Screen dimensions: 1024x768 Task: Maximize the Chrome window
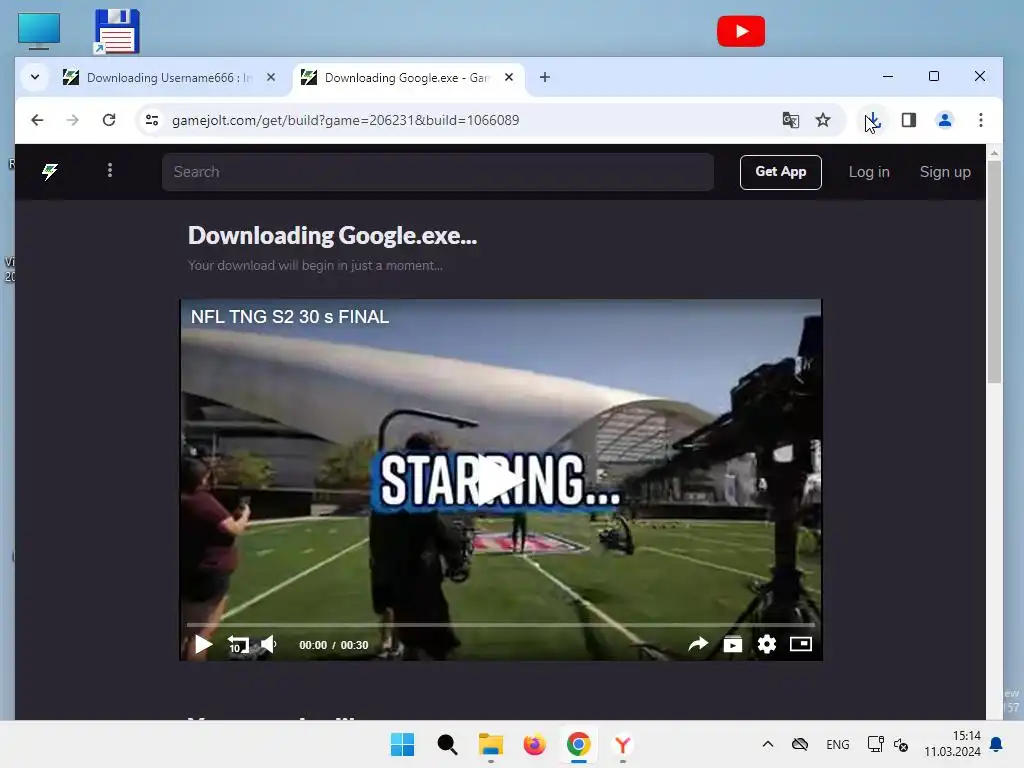click(934, 76)
